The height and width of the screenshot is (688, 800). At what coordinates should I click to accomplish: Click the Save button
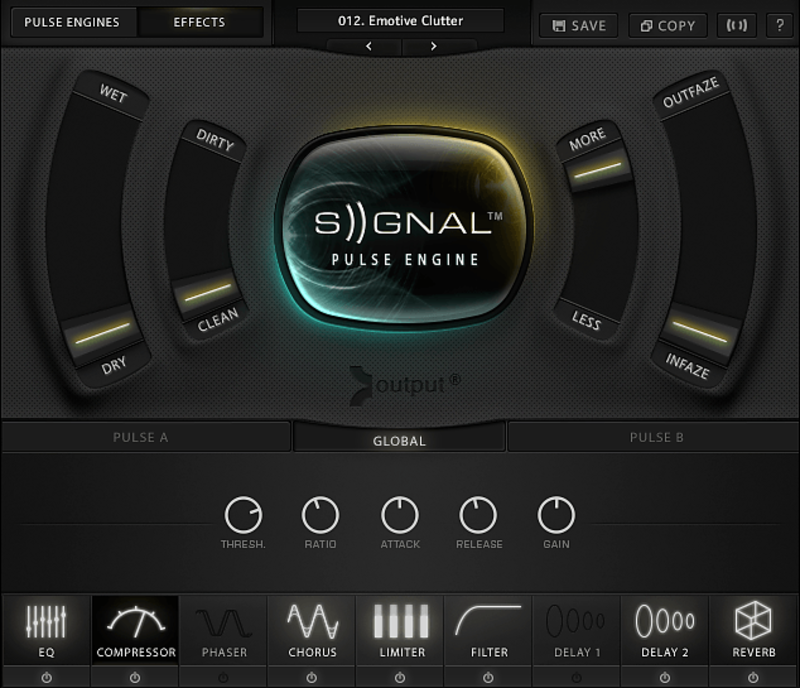coord(579,25)
